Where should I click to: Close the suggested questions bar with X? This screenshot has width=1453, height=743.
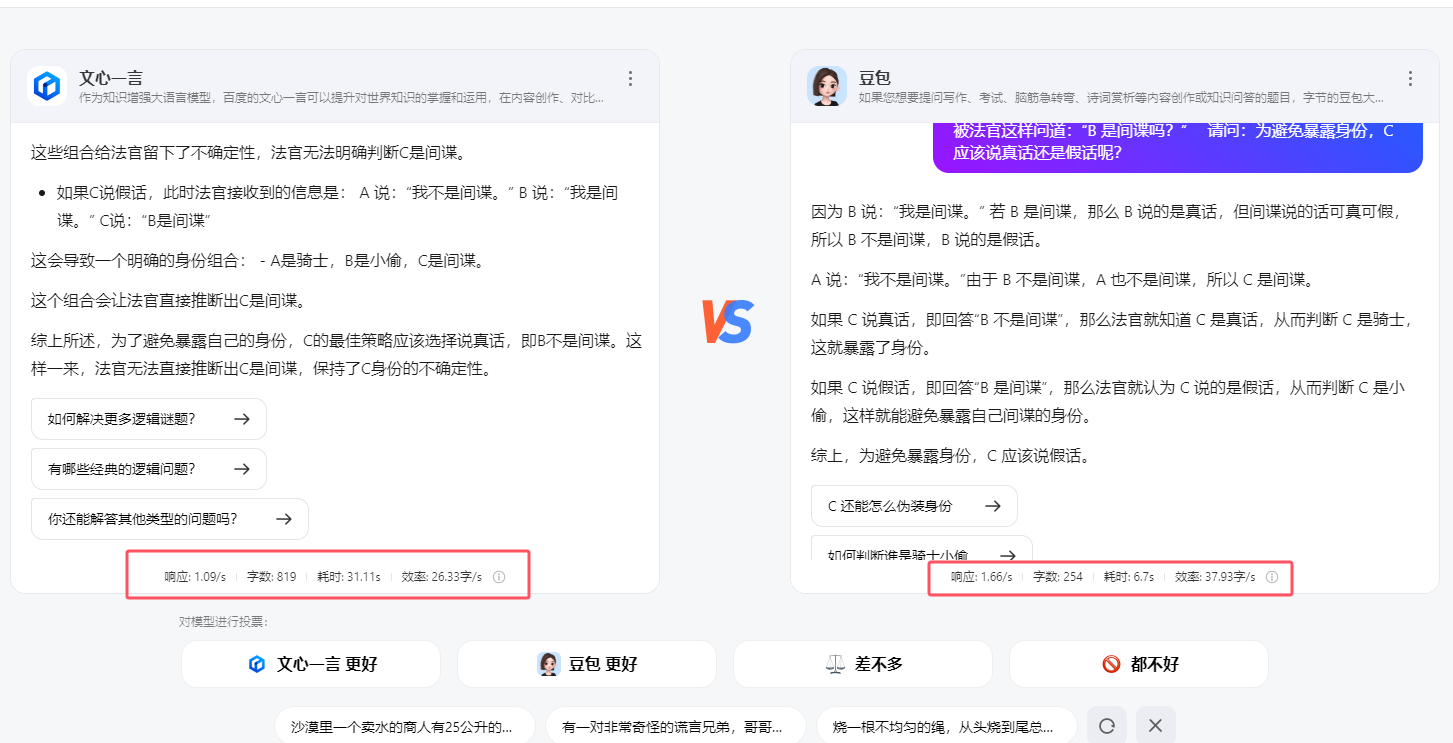pos(1155,726)
